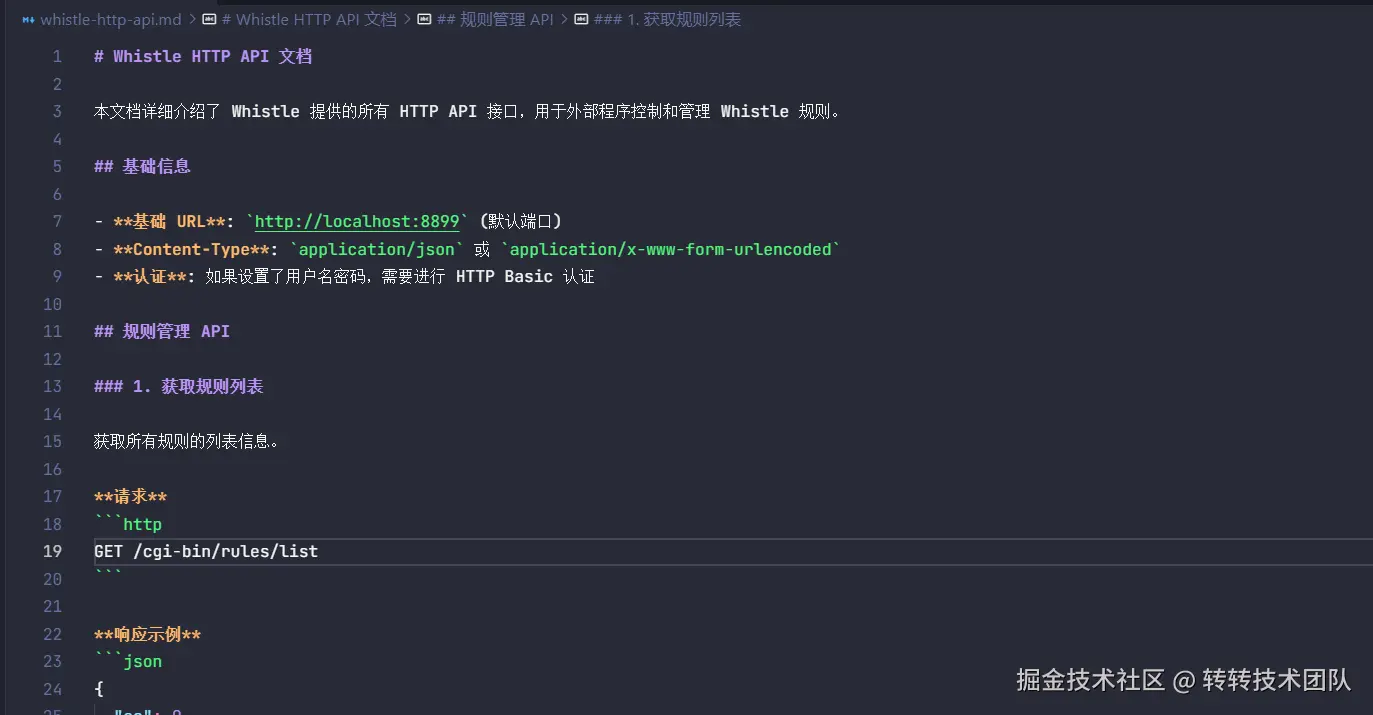Open the http://localhost:8899 link
1373x715 pixels.
tap(357, 221)
